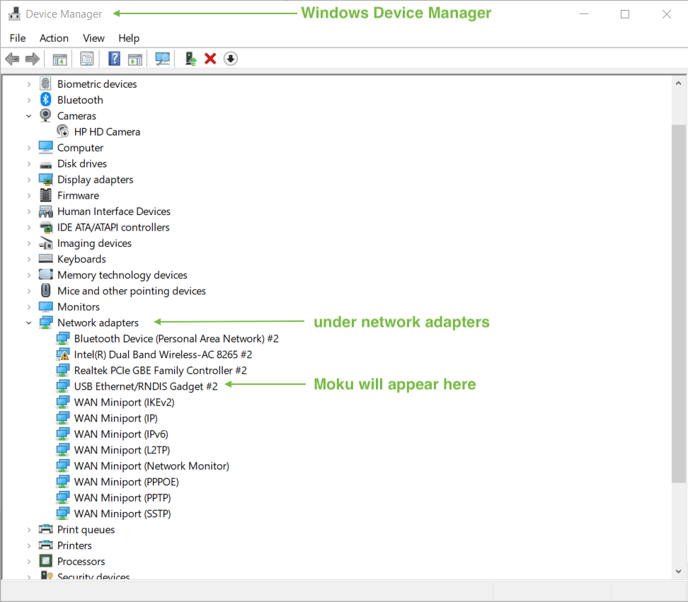Click the Human Interface Devices icon
Image resolution: width=688 pixels, height=602 pixels.
tap(46, 211)
